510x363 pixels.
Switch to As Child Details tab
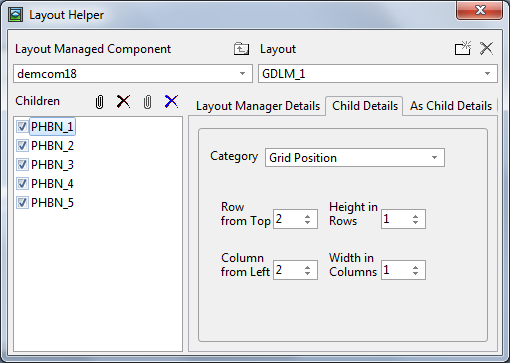click(451, 106)
